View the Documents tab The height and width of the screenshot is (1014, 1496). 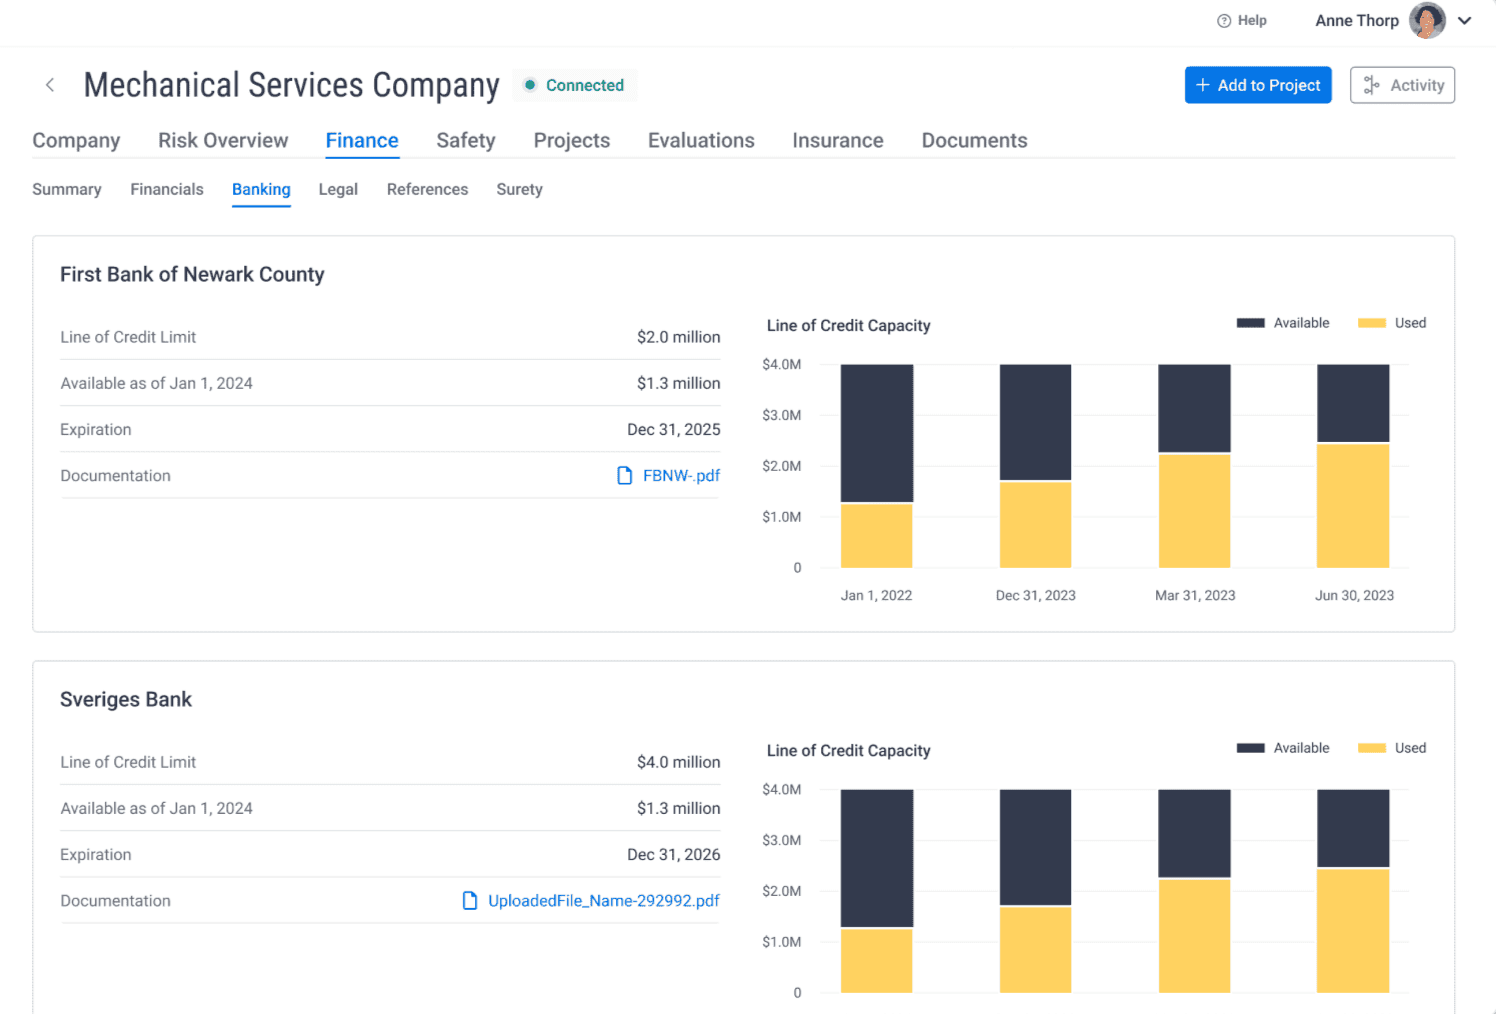coord(974,141)
